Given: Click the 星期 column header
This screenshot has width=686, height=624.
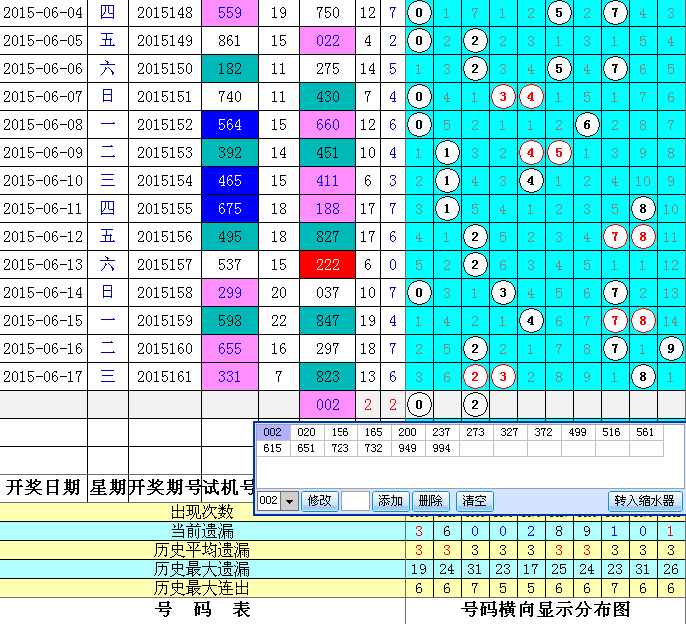Looking at the screenshot, I should tap(108, 488).
